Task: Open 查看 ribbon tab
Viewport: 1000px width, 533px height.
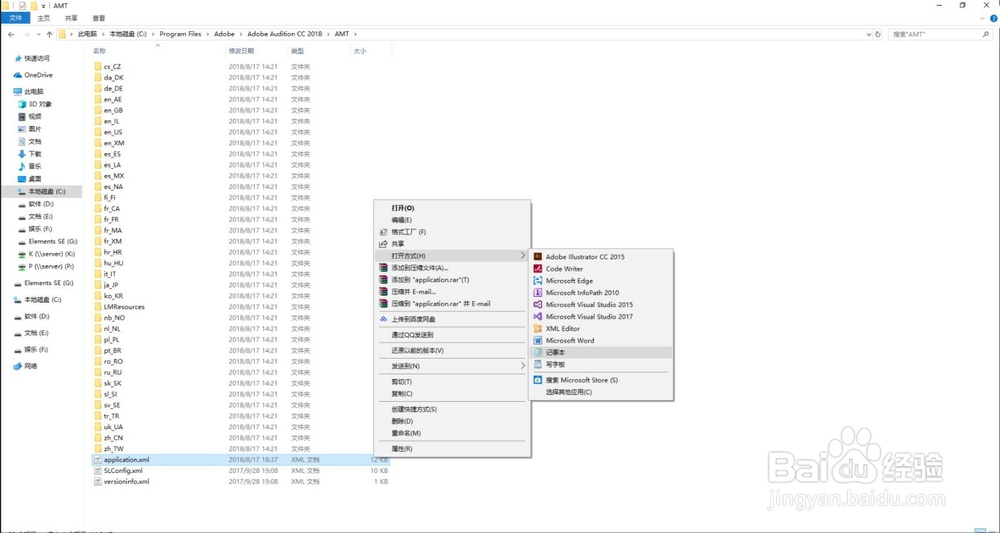Action: click(99, 18)
